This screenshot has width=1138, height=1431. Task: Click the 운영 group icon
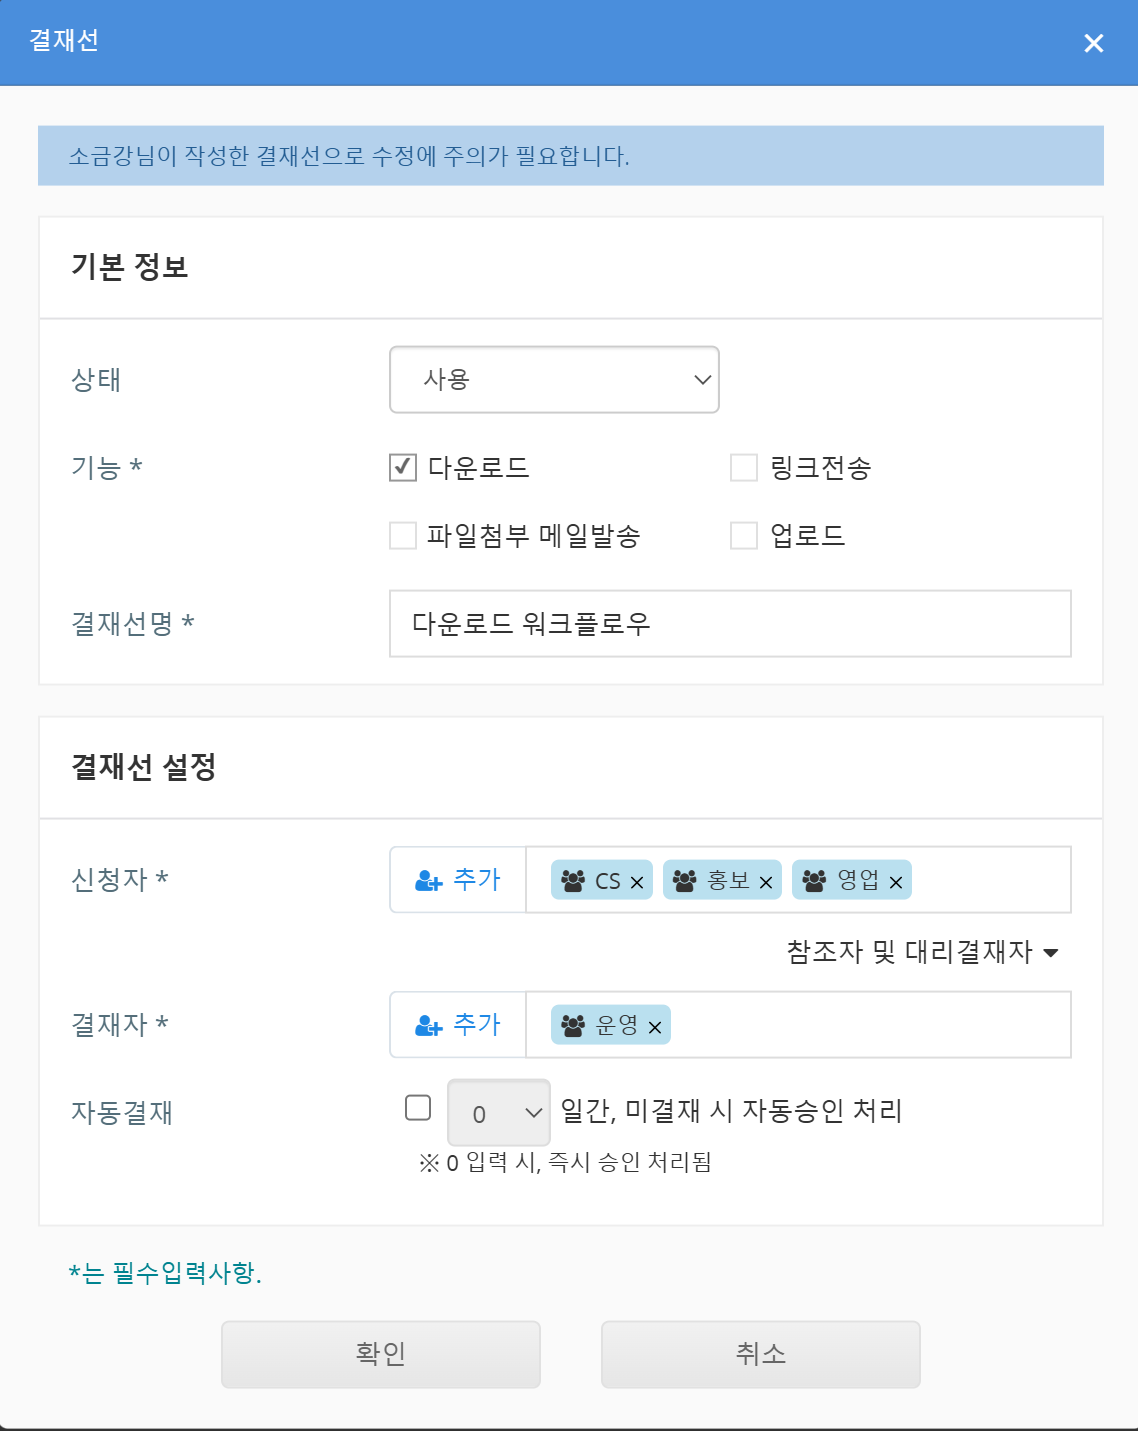point(573,1026)
